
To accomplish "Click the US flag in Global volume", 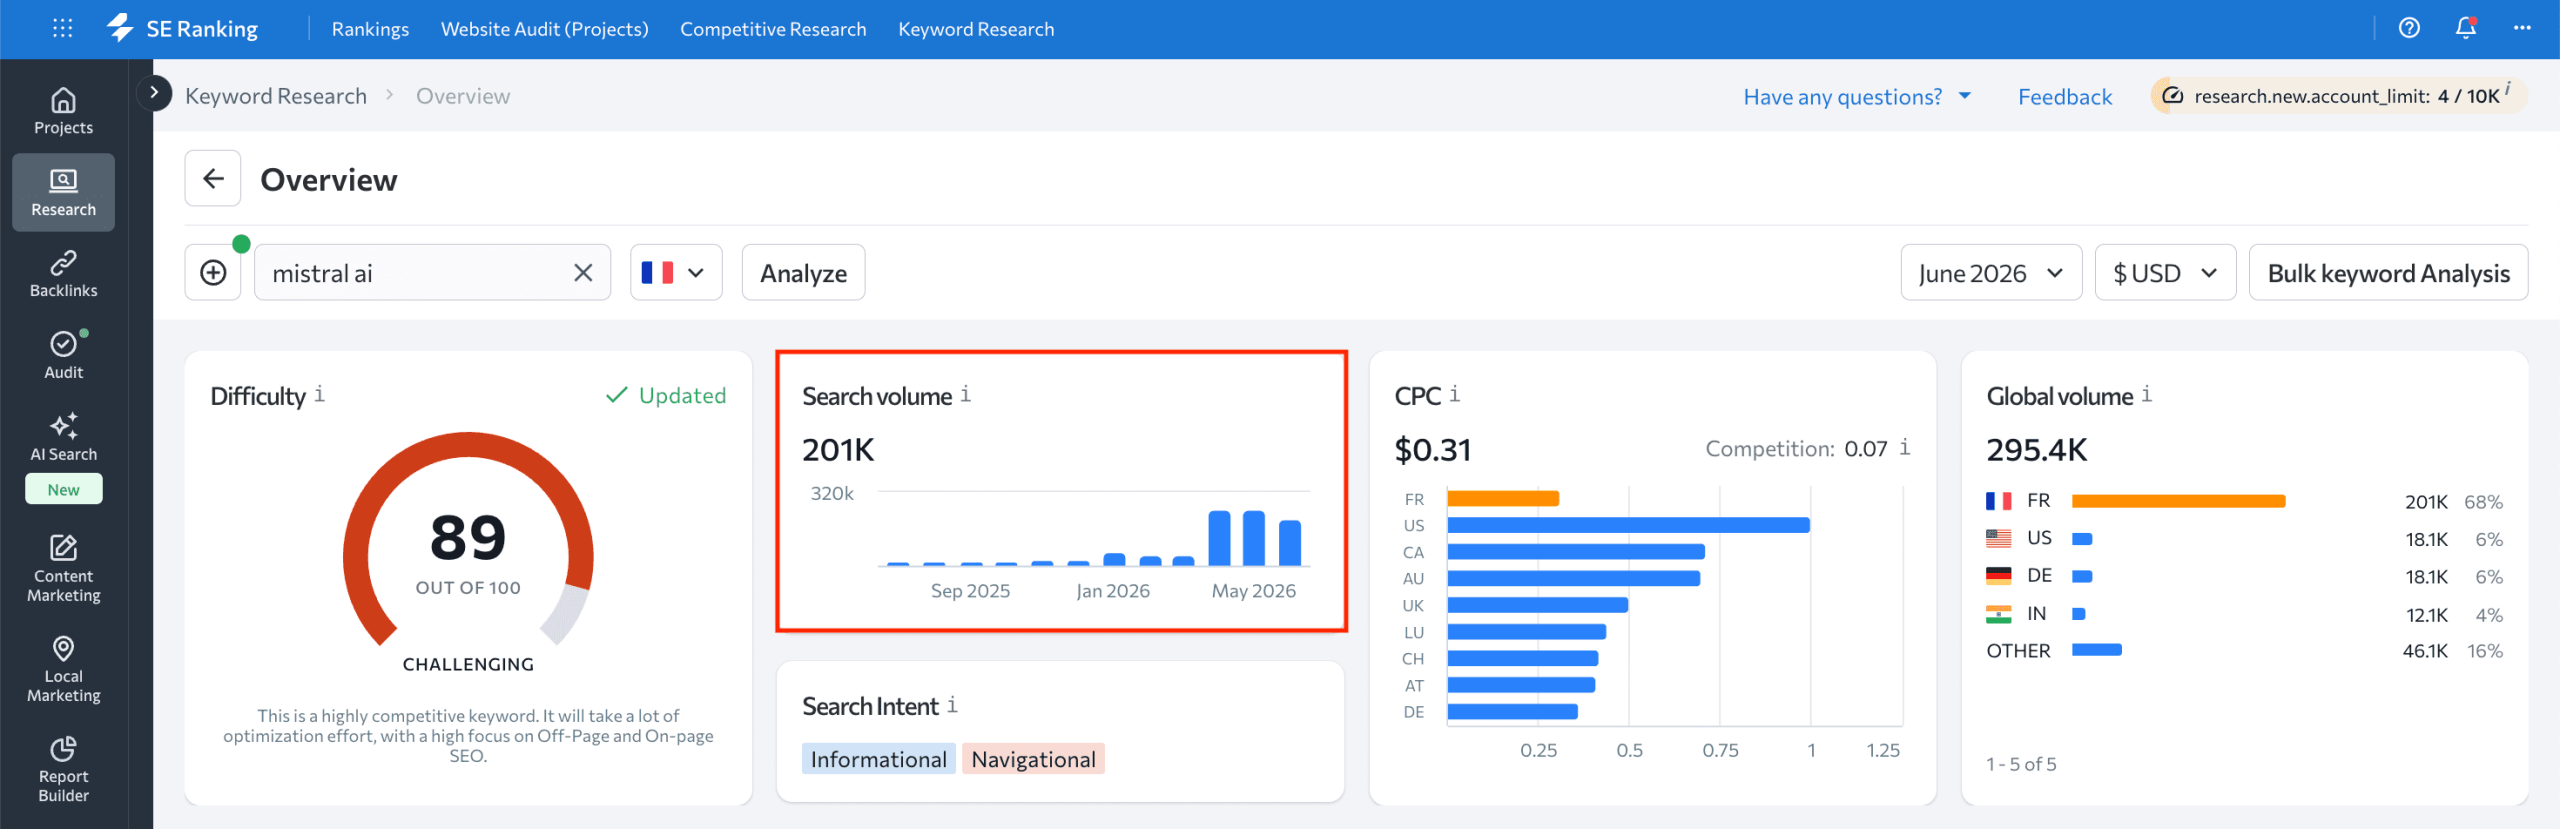I will [1999, 538].
